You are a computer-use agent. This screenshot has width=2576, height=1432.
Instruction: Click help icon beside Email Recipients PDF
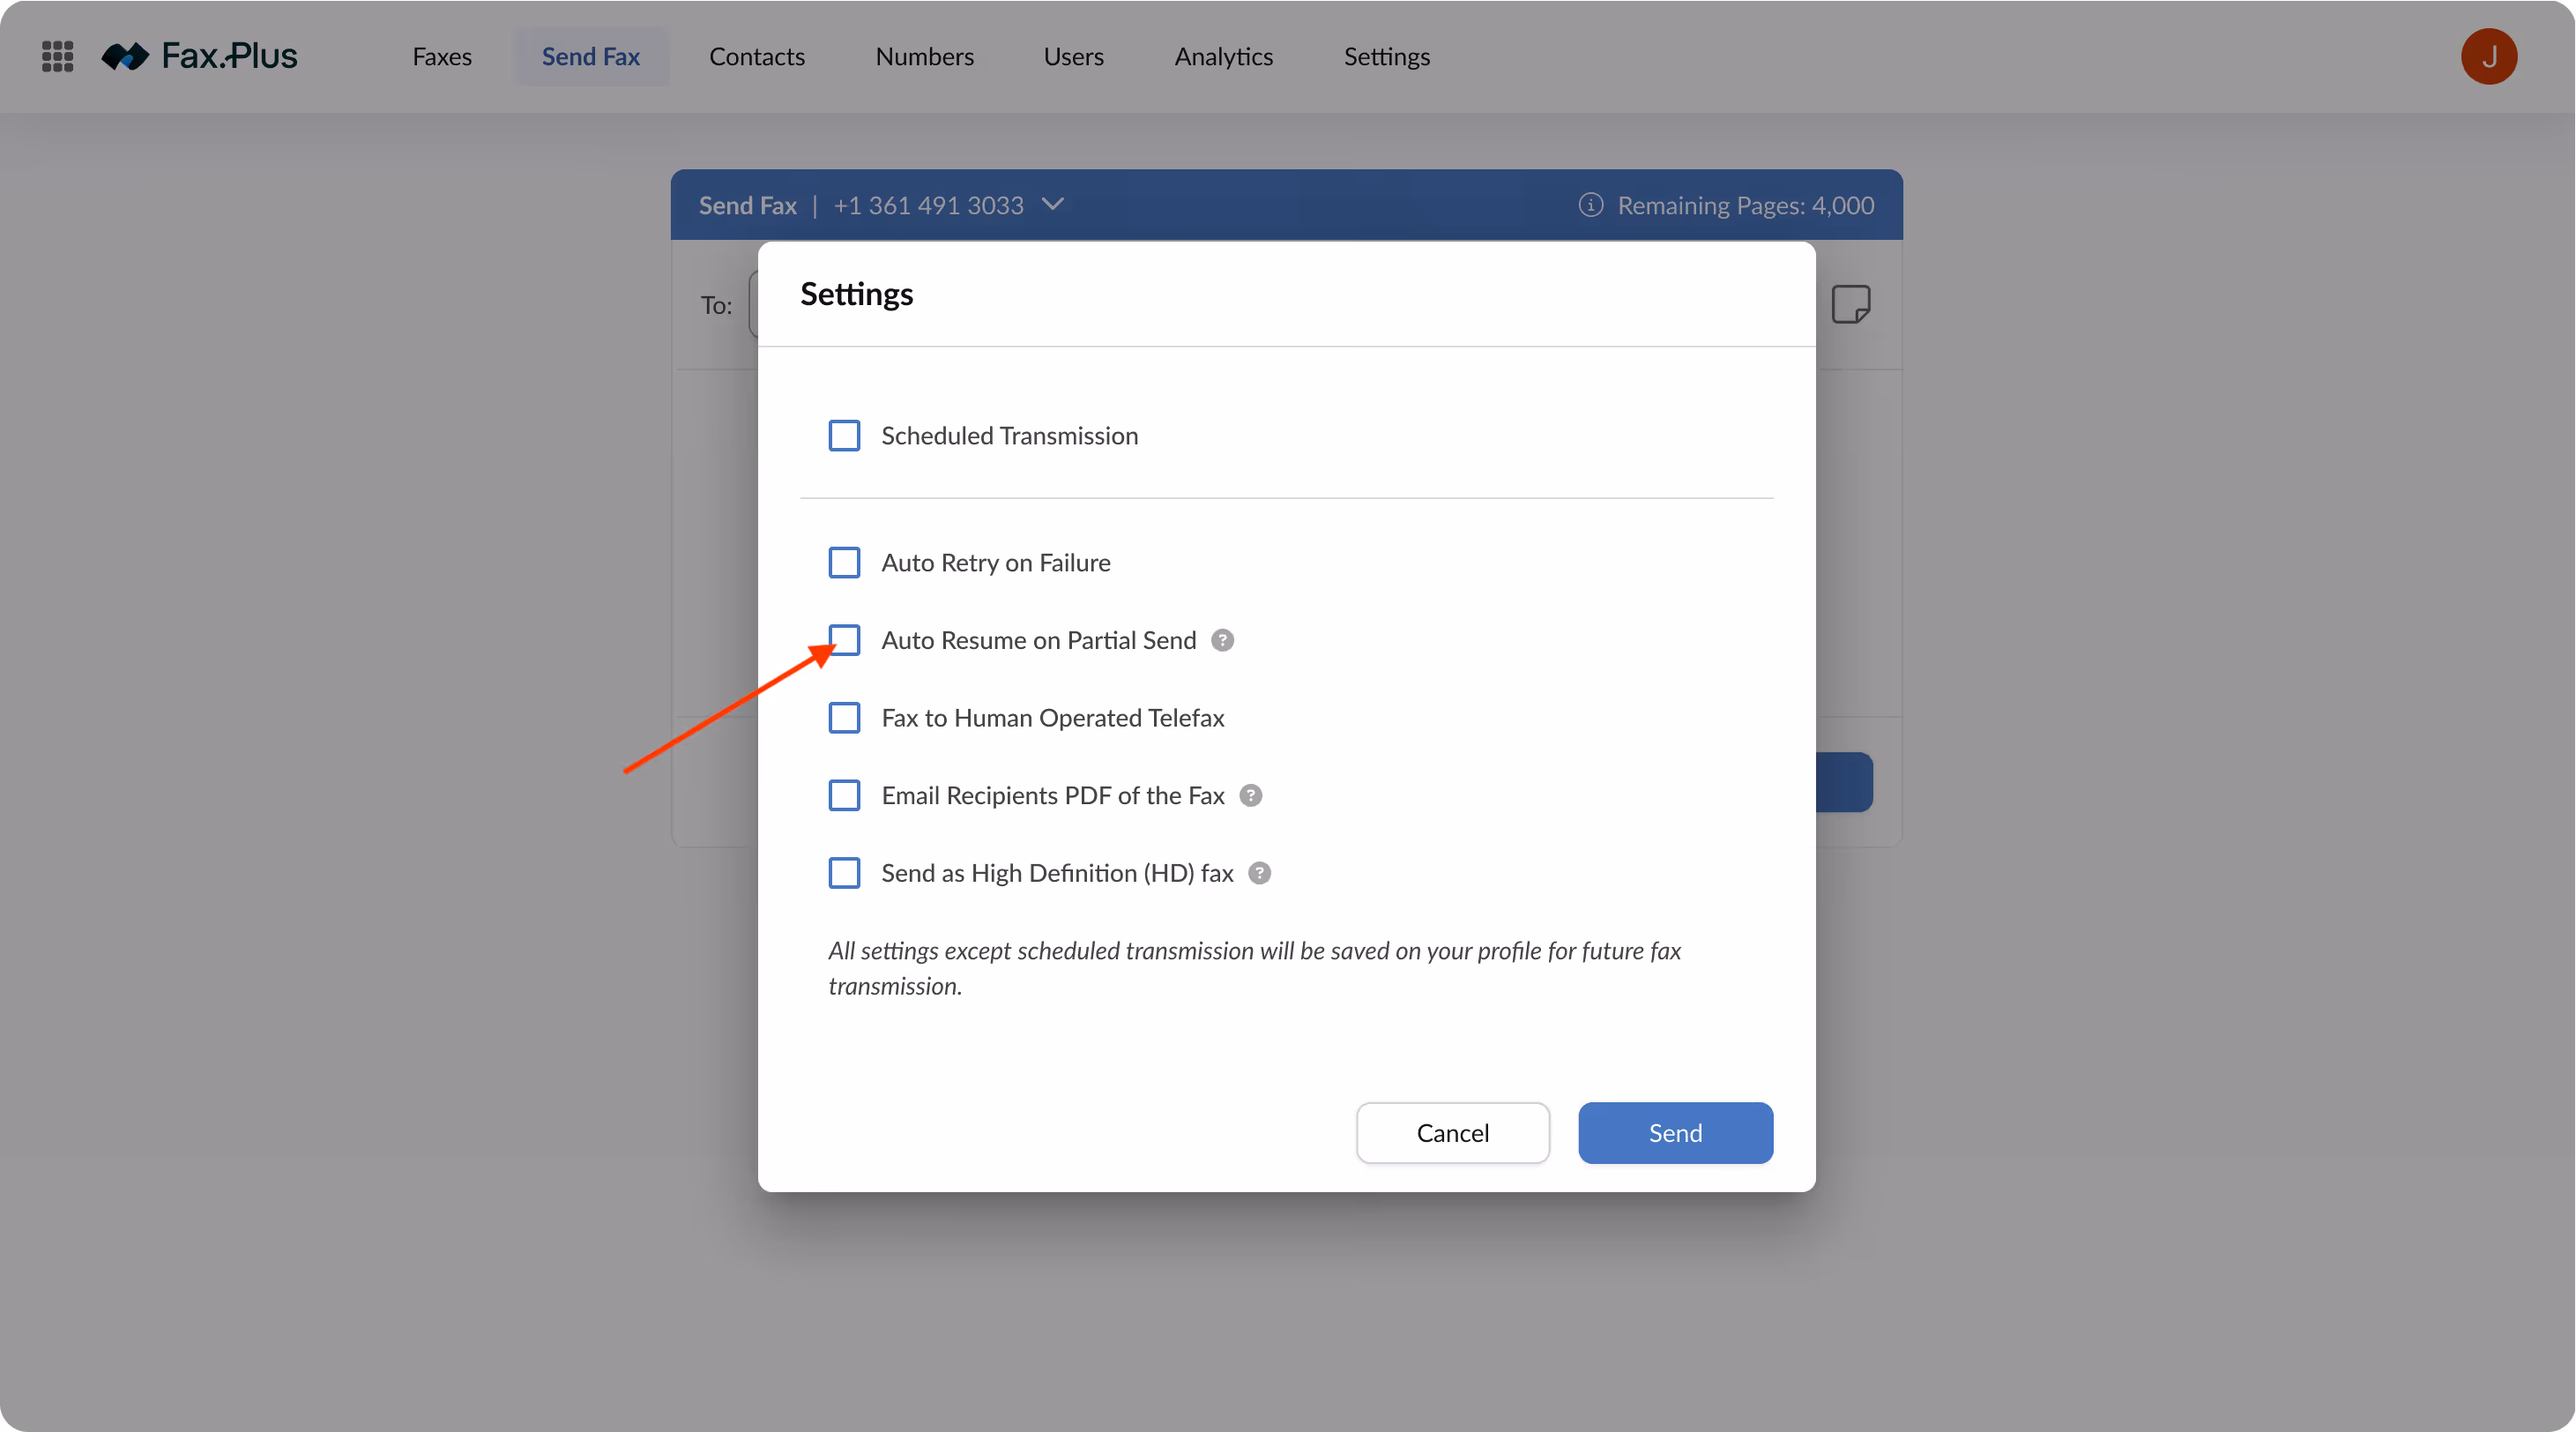[x=1250, y=795]
